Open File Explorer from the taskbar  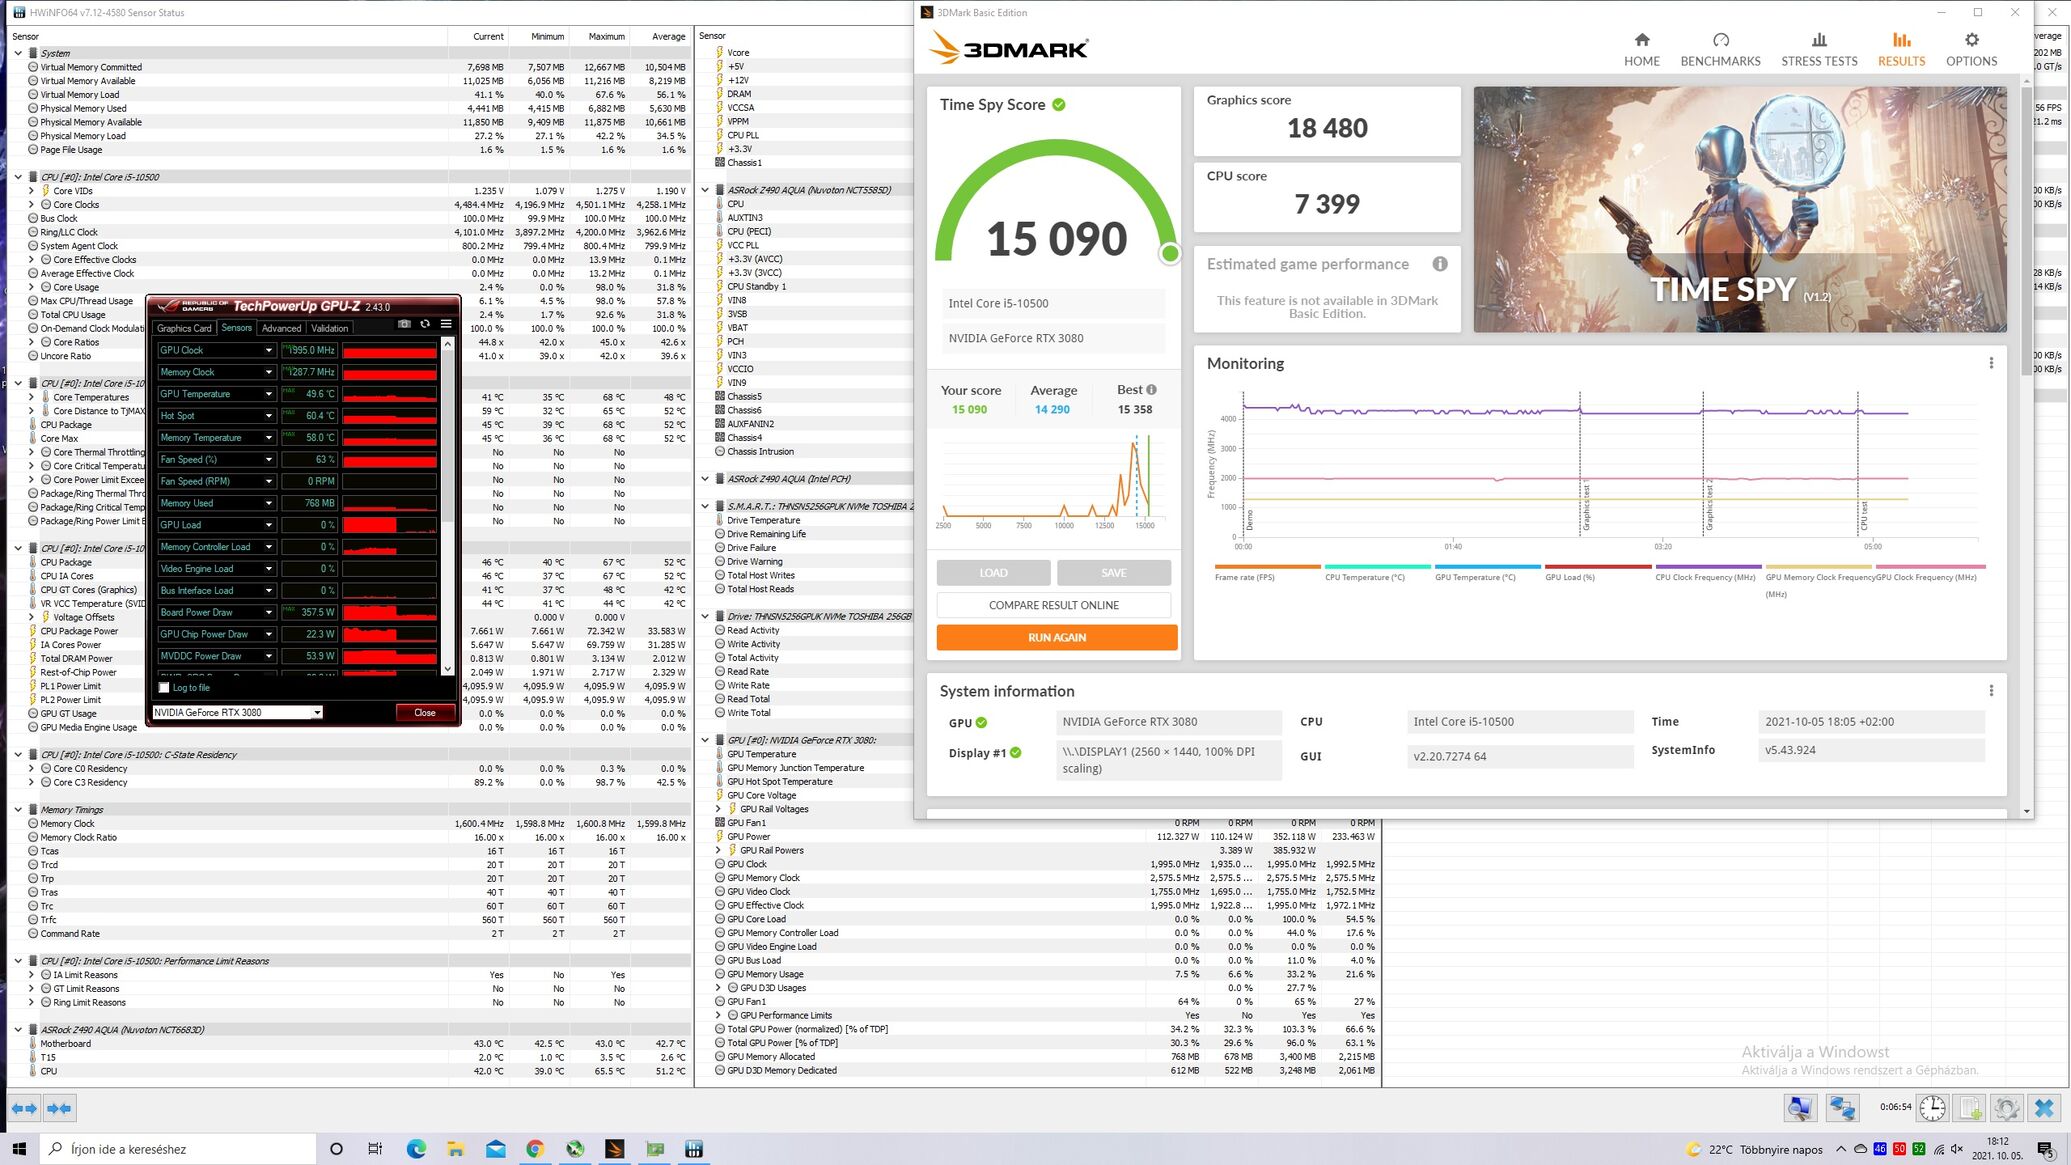click(455, 1149)
